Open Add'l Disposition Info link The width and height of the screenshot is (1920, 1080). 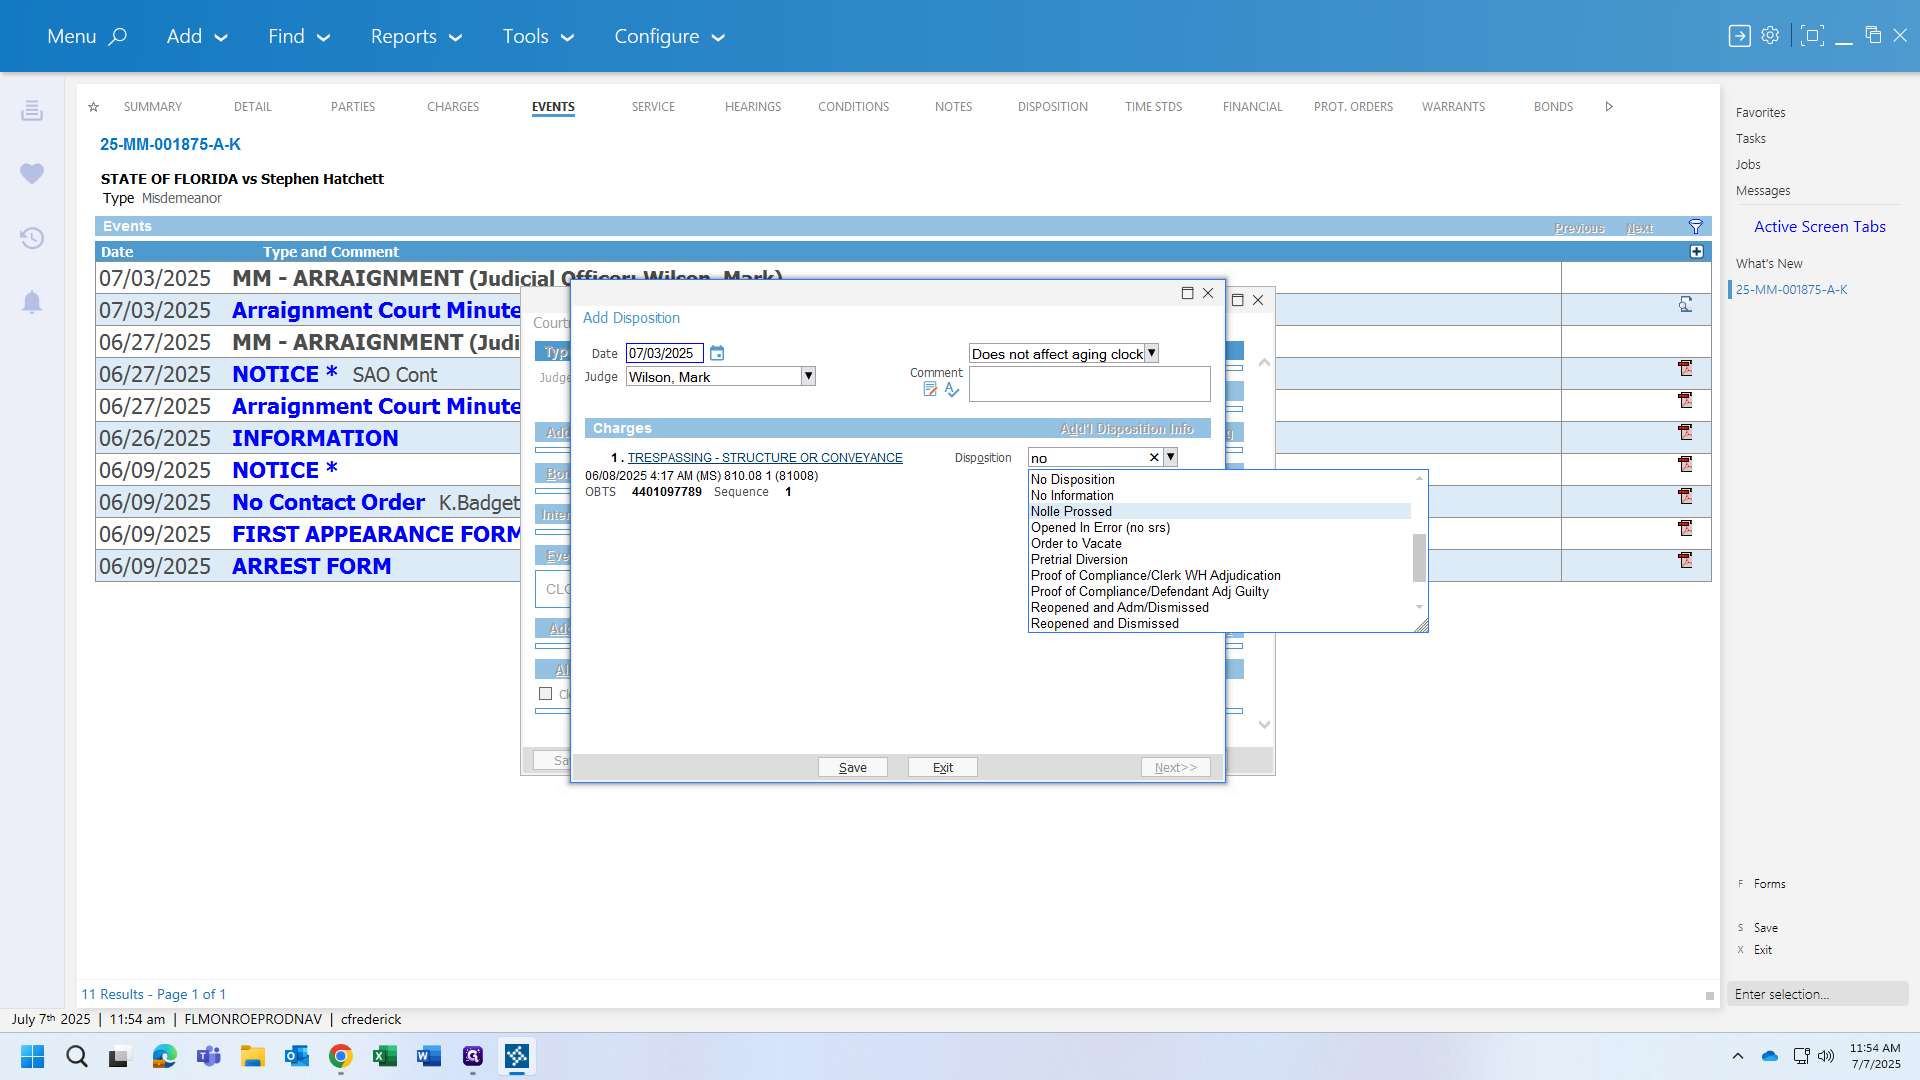[x=1127, y=429]
